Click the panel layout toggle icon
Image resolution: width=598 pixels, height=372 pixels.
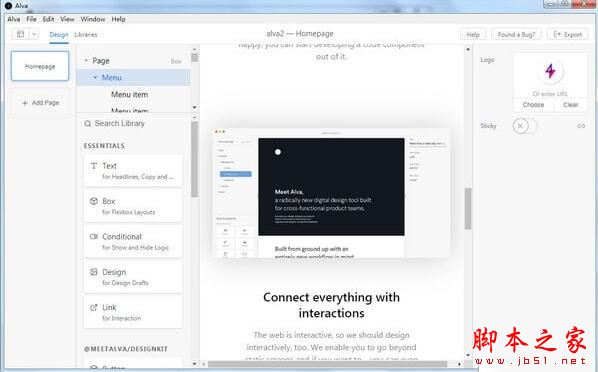[x=21, y=34]
